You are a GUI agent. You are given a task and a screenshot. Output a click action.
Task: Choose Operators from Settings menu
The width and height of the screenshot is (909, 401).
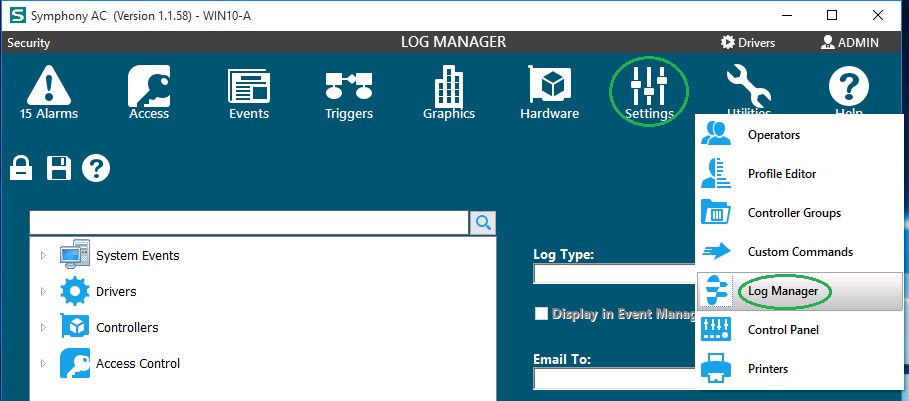tap(799, 134)
